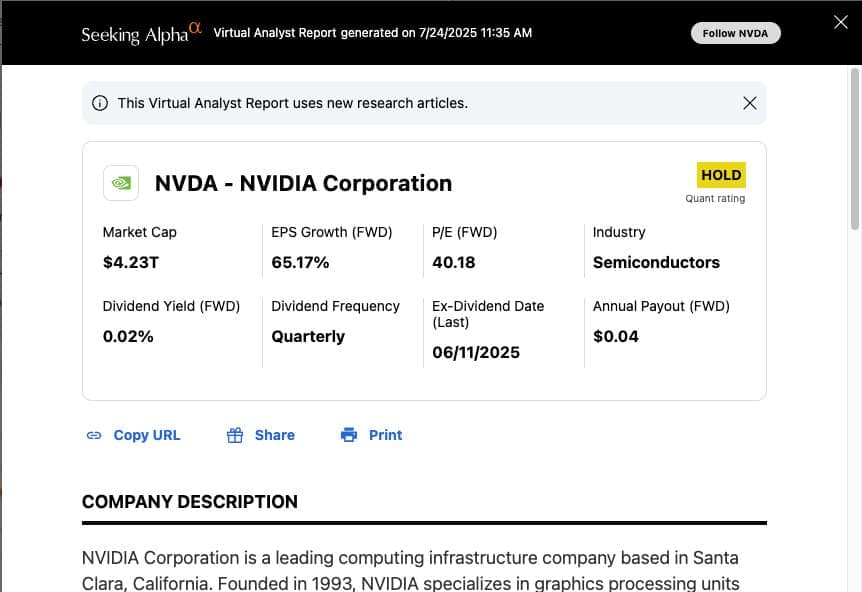Viewport: 862px width, 592px height.
Task: Click the HOLD quant rating badge
Action: [x=721, y=175]
